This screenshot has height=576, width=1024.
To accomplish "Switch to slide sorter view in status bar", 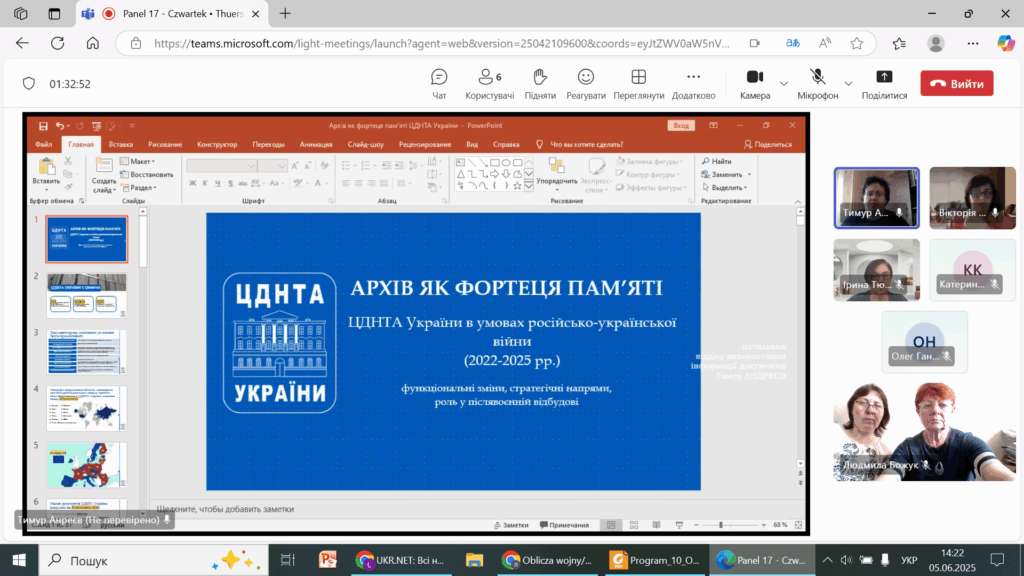I will [x=633, y=525].
